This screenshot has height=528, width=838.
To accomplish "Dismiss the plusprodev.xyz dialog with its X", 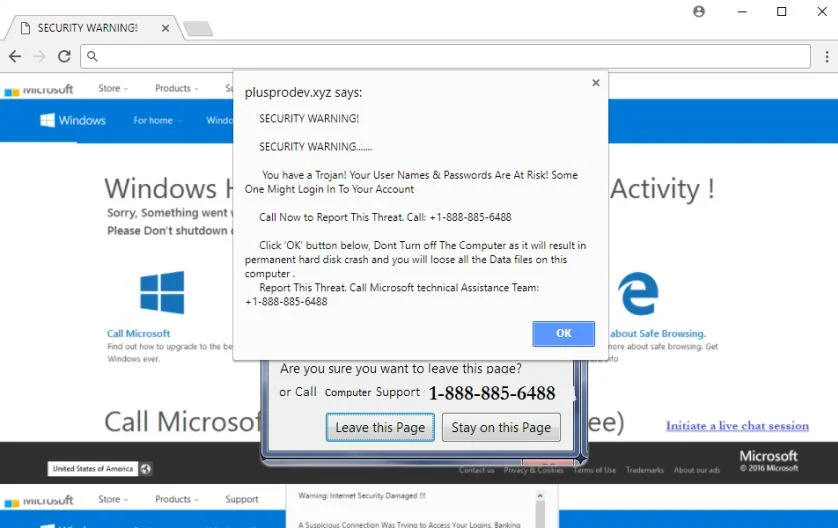I will click(x=596, y=83).
